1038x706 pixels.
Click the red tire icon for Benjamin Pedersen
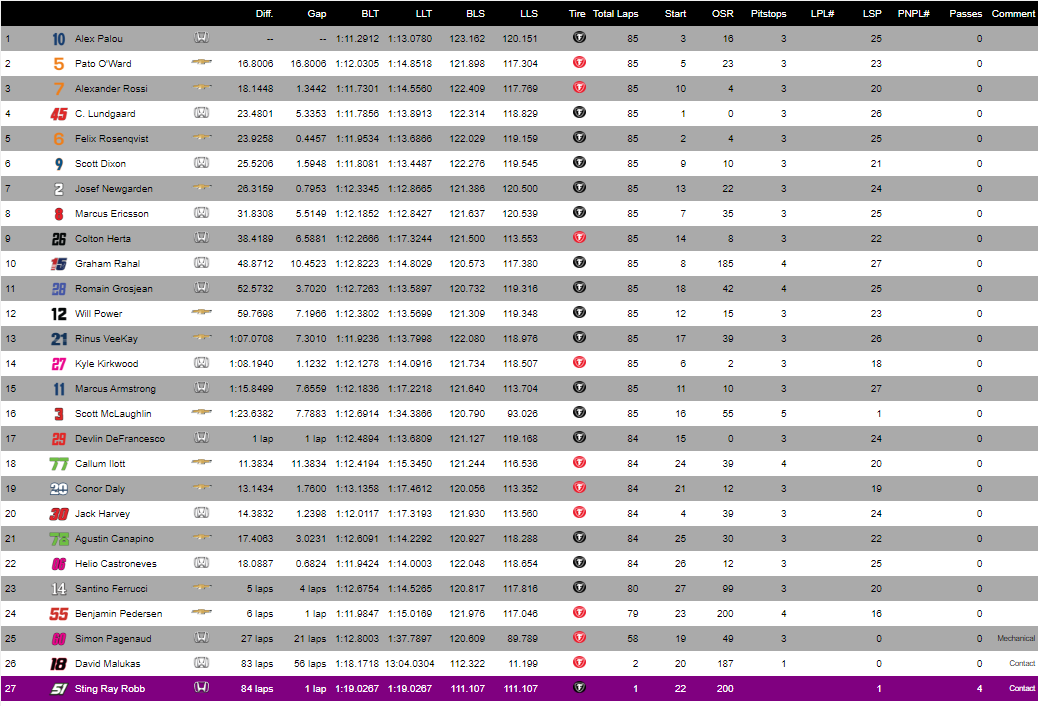point(578,613)
